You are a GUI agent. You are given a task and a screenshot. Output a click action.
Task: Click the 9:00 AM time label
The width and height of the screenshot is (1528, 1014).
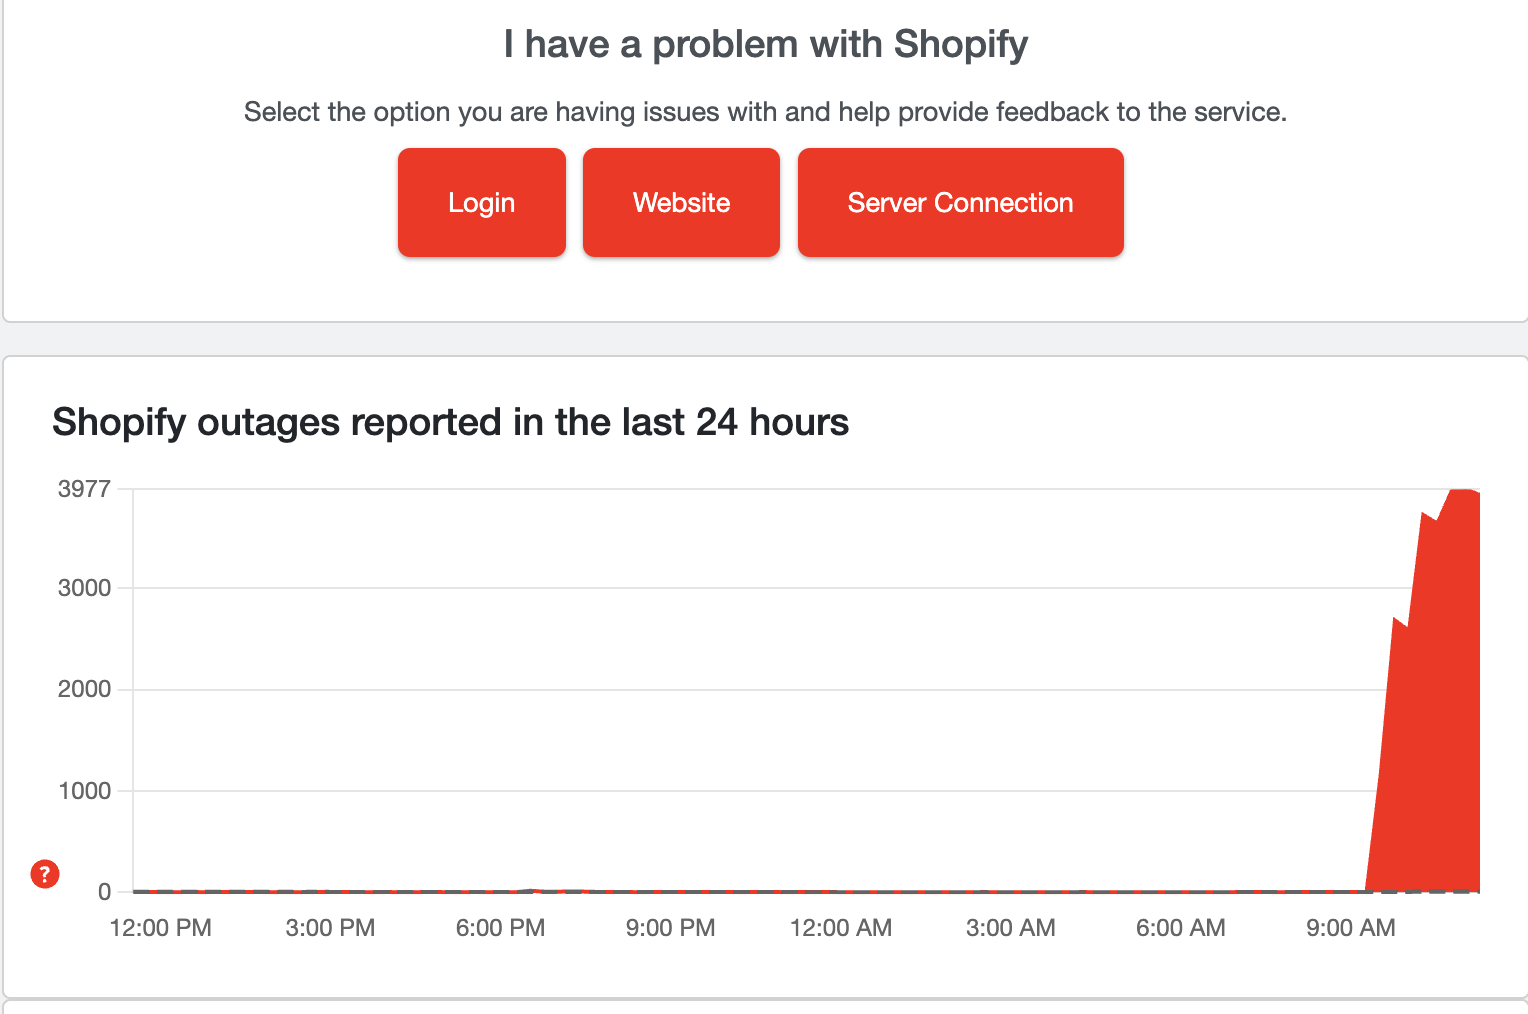(1351, 927)
